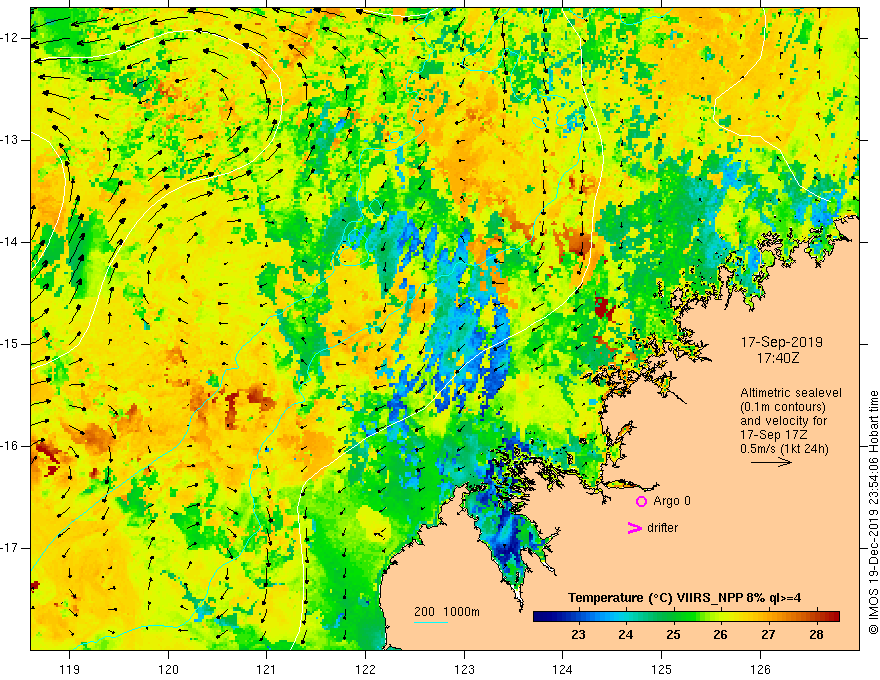Click the longitude axis label 124
The height and width of the screenshot is (680, 880).
pos(563,669)
